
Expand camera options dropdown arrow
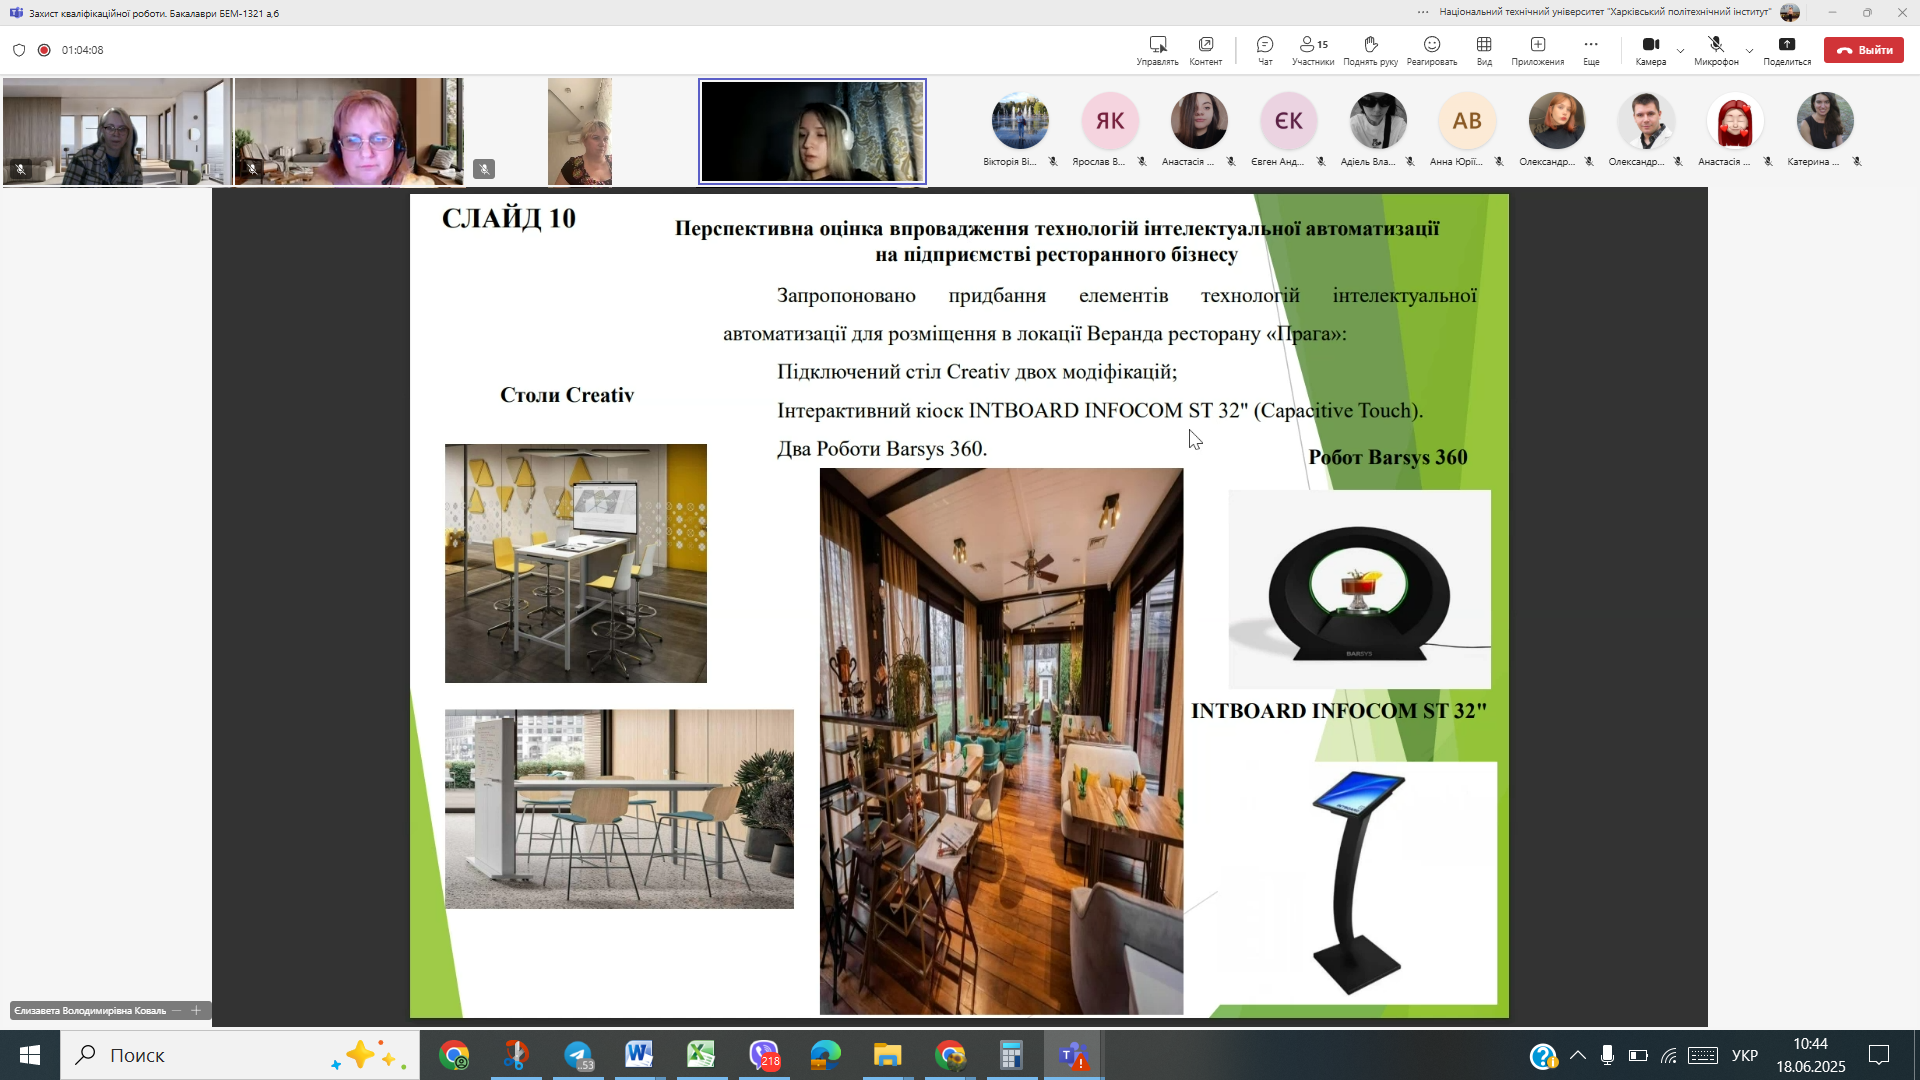[x=1680, y=50]
